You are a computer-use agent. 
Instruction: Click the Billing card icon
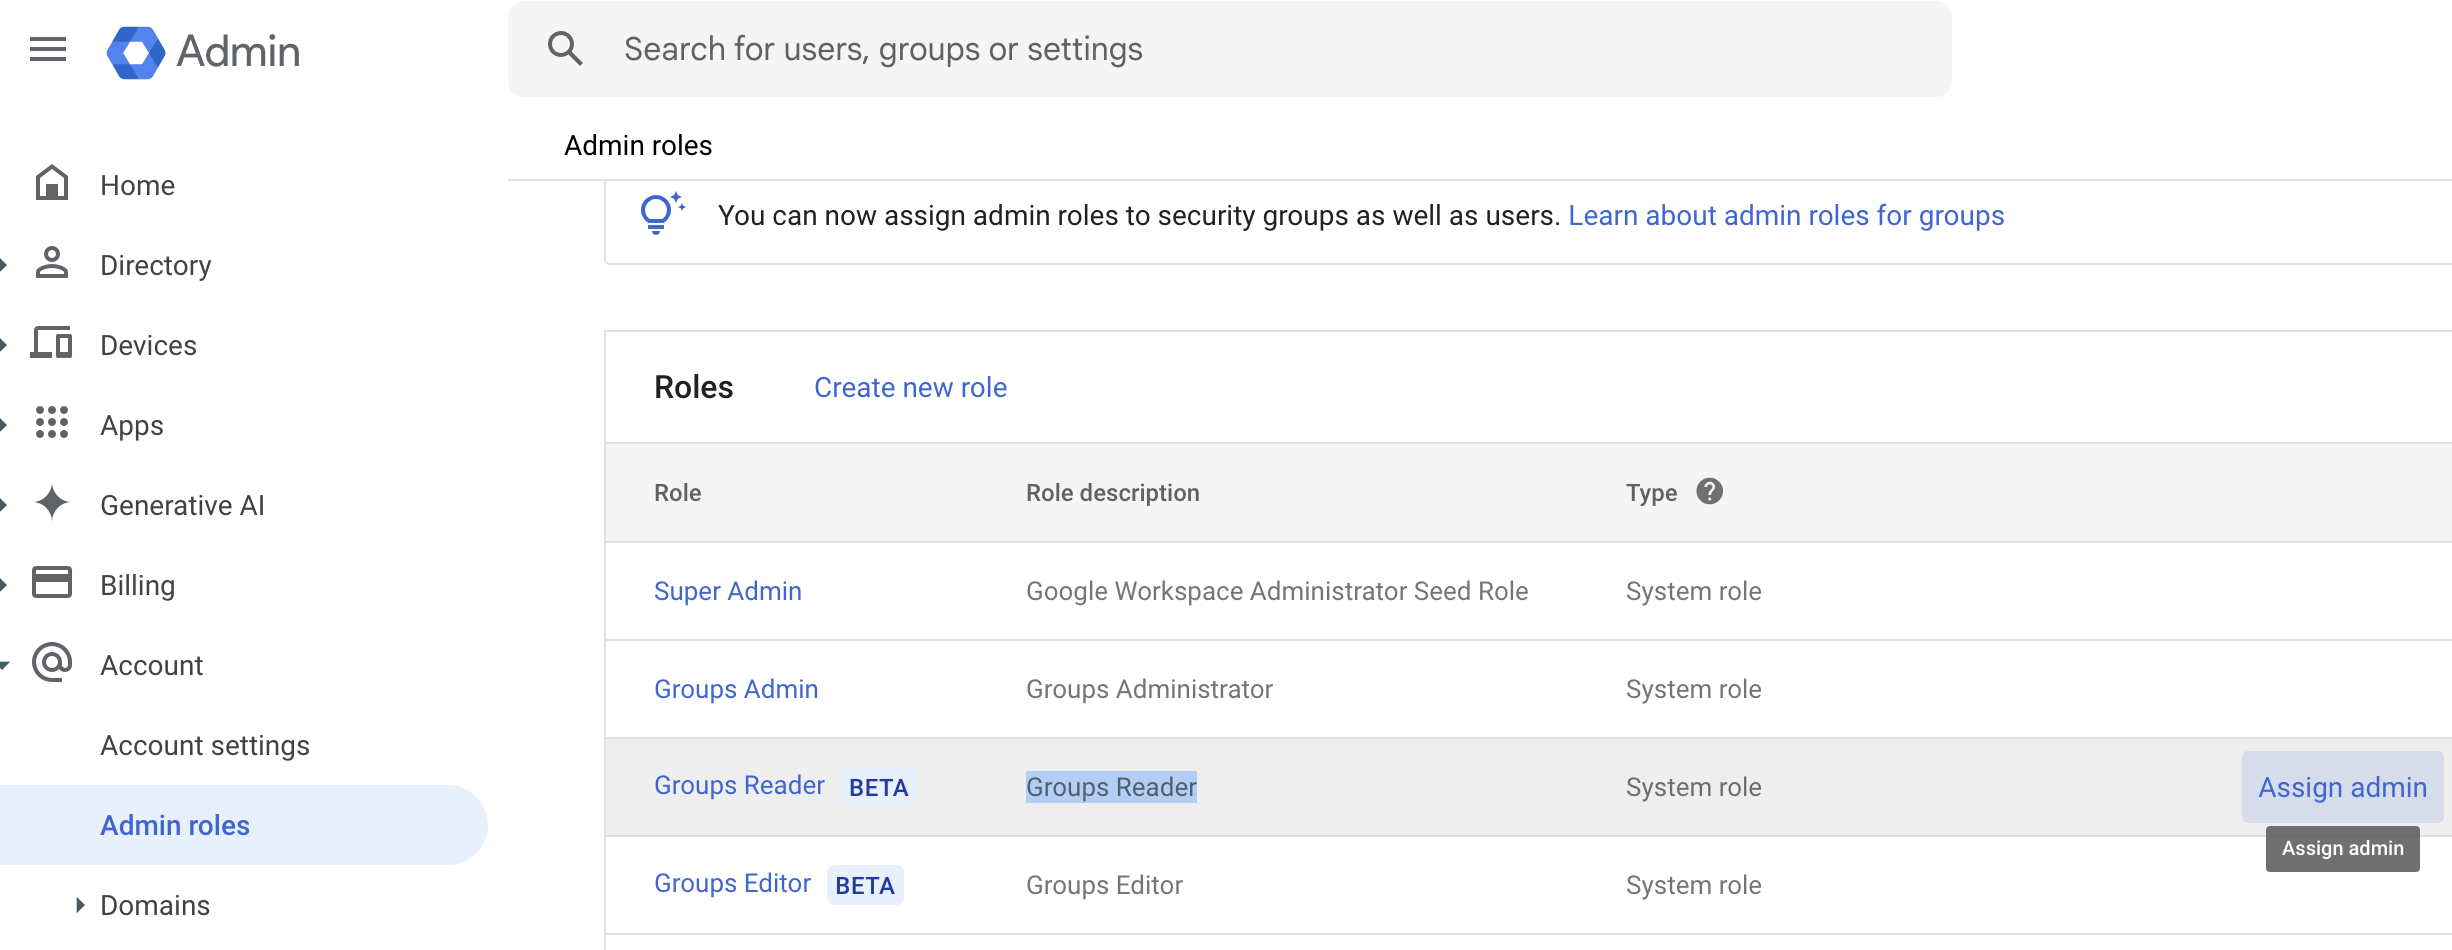click(52, 582)
